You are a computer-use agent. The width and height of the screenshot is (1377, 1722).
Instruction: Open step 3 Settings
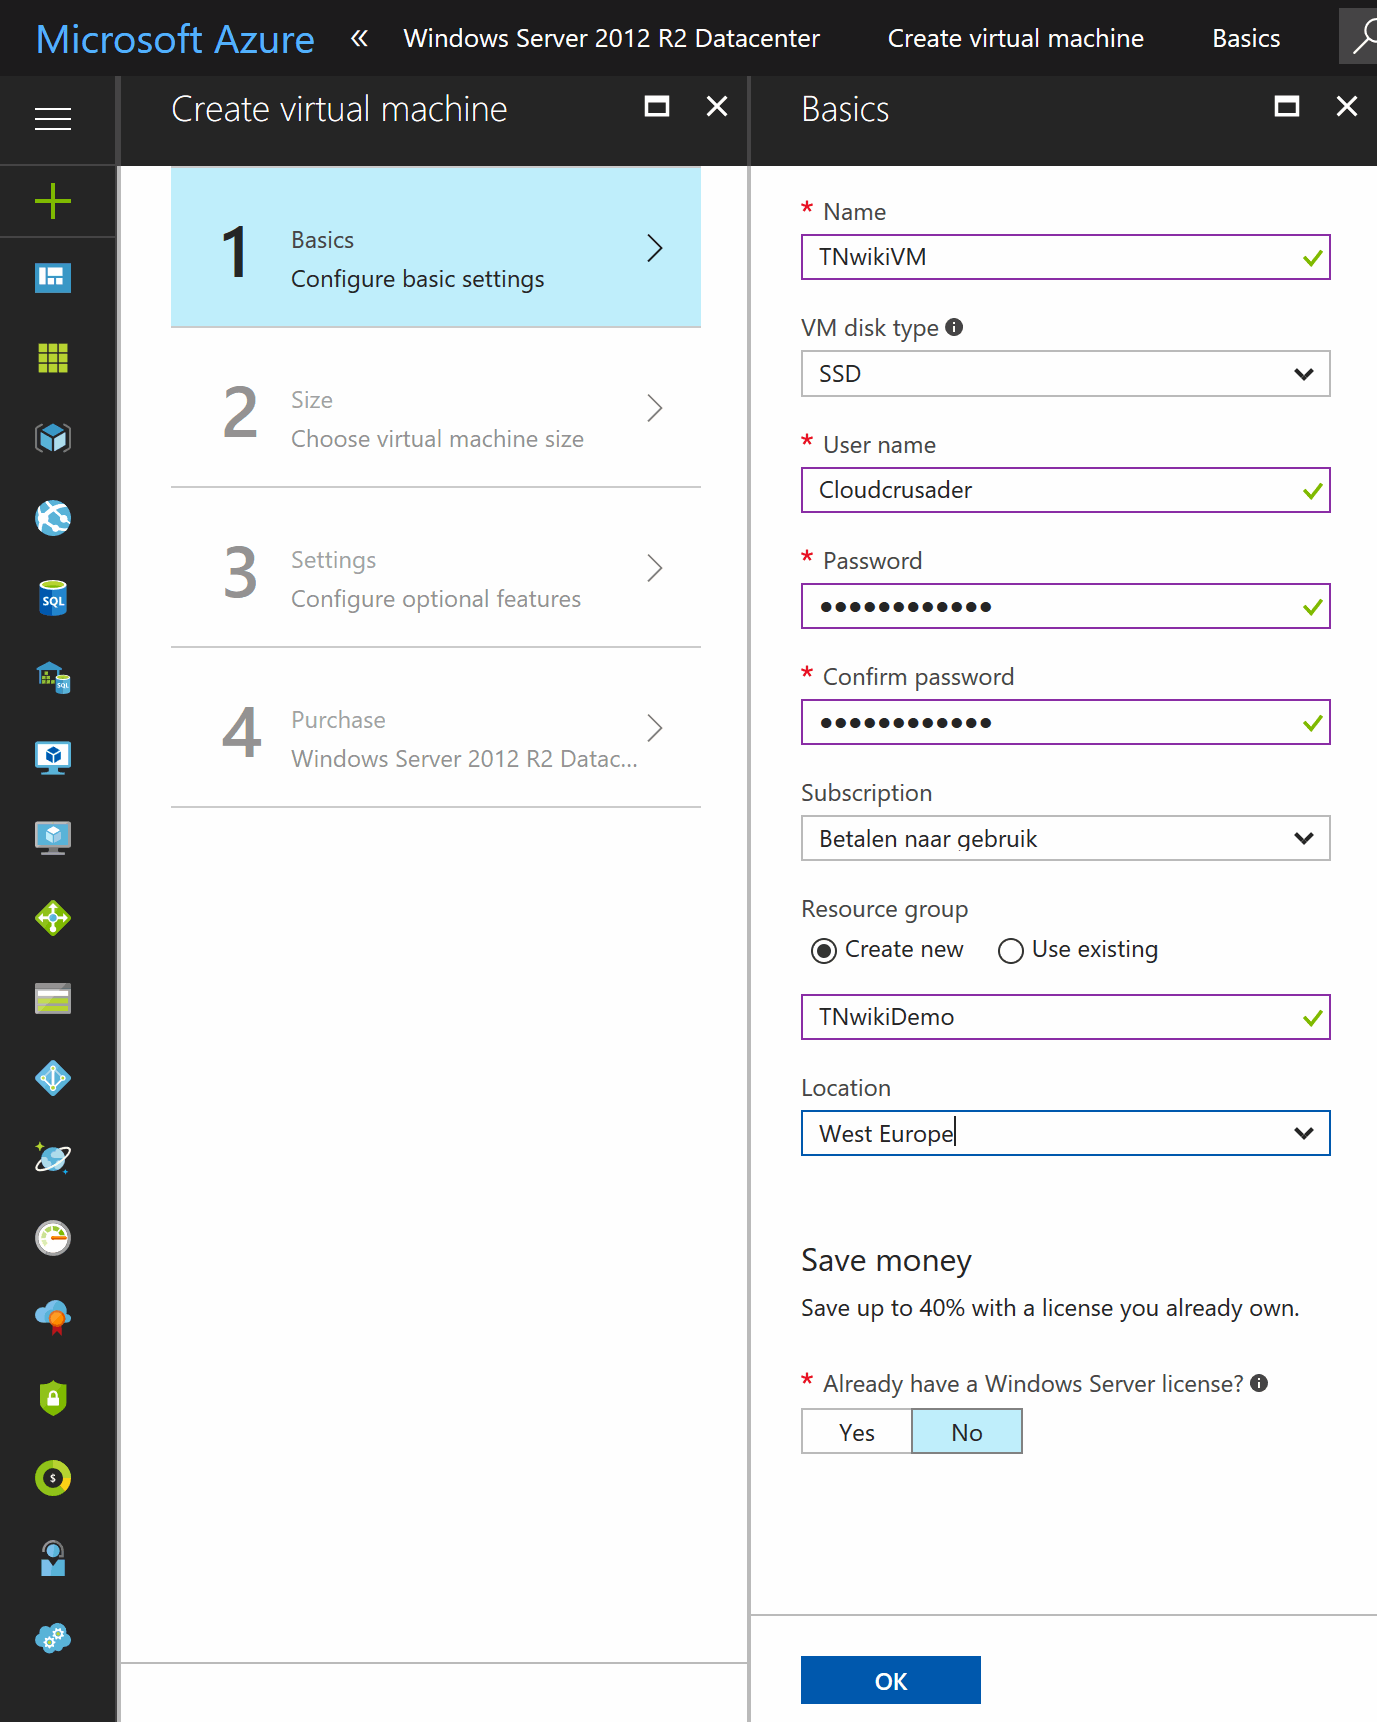[x=436, y=568]
